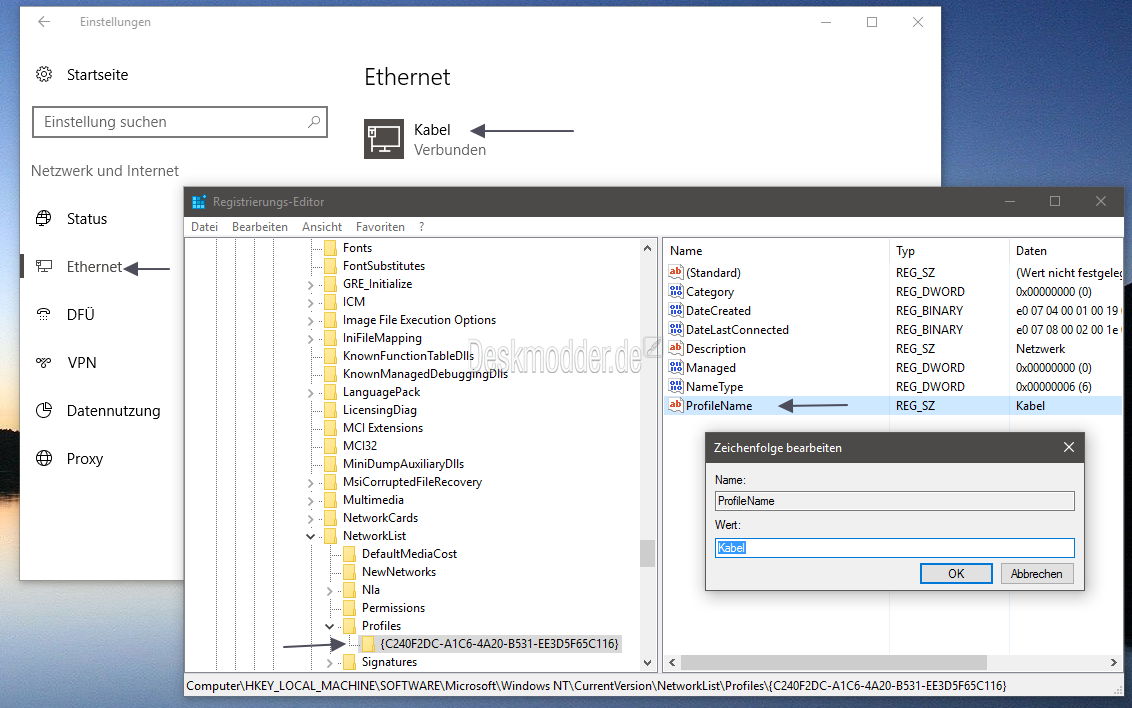
Task: Click the values pane horizontal scrollbar thumb
Action: tap(834, 662)
